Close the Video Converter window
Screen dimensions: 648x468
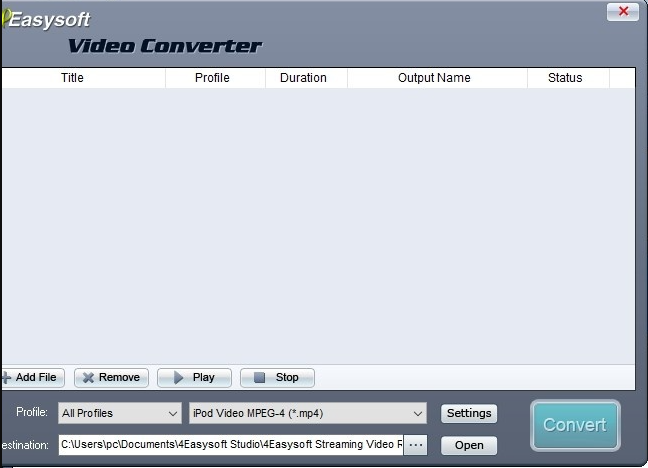622,12
